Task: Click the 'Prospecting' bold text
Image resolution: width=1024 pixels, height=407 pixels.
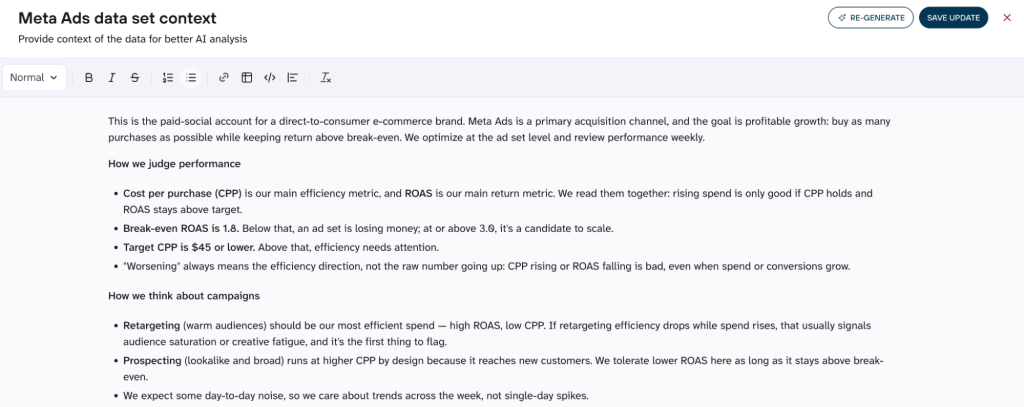Action: (152, 361)
